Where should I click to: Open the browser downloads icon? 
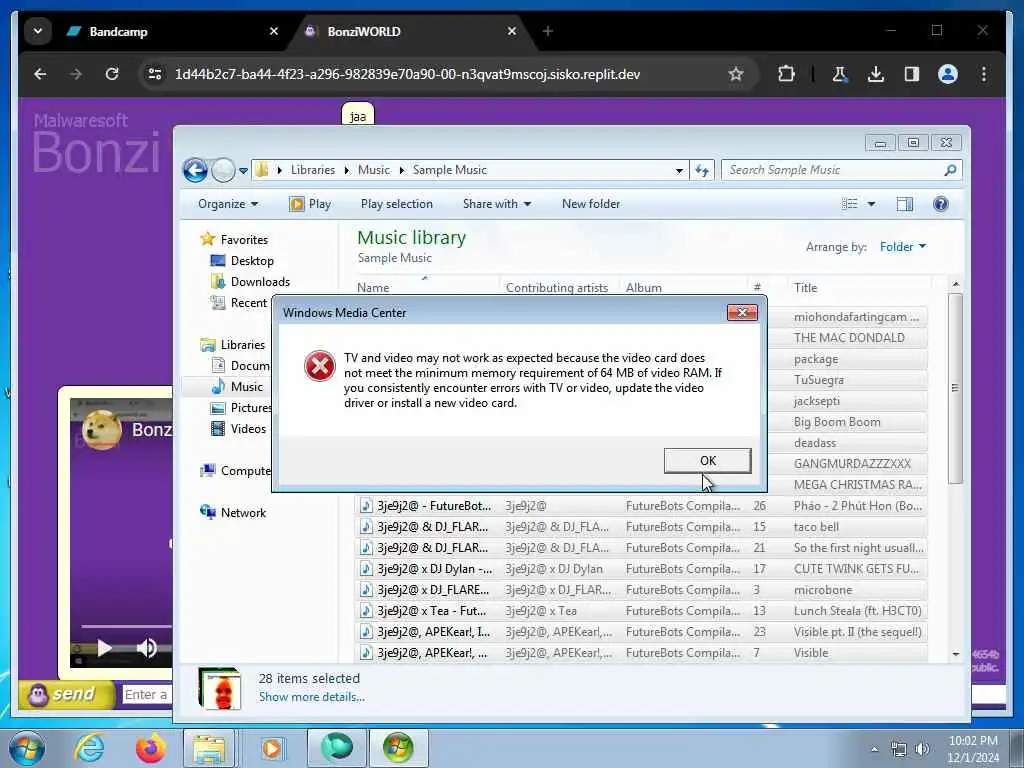(876, 74)
